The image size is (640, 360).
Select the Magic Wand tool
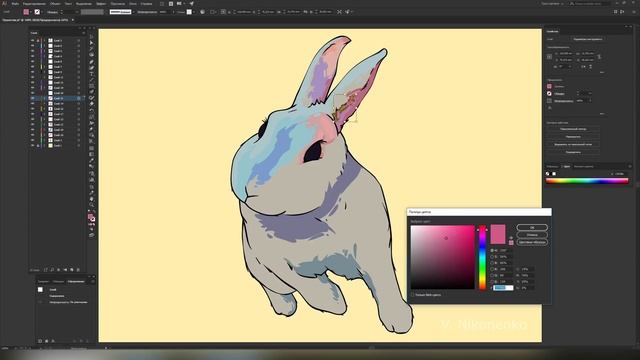click(92, 48)
